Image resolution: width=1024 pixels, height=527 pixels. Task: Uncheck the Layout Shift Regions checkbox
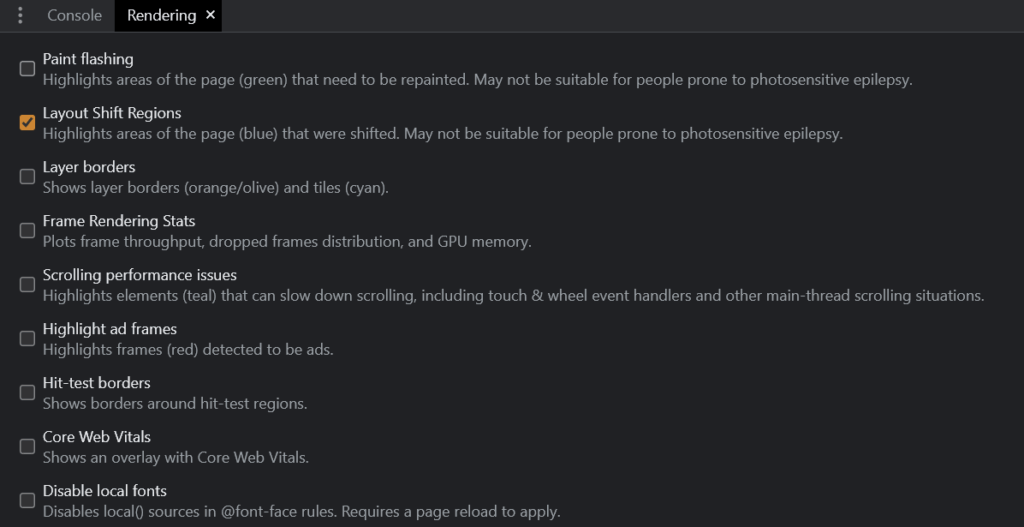27,123
